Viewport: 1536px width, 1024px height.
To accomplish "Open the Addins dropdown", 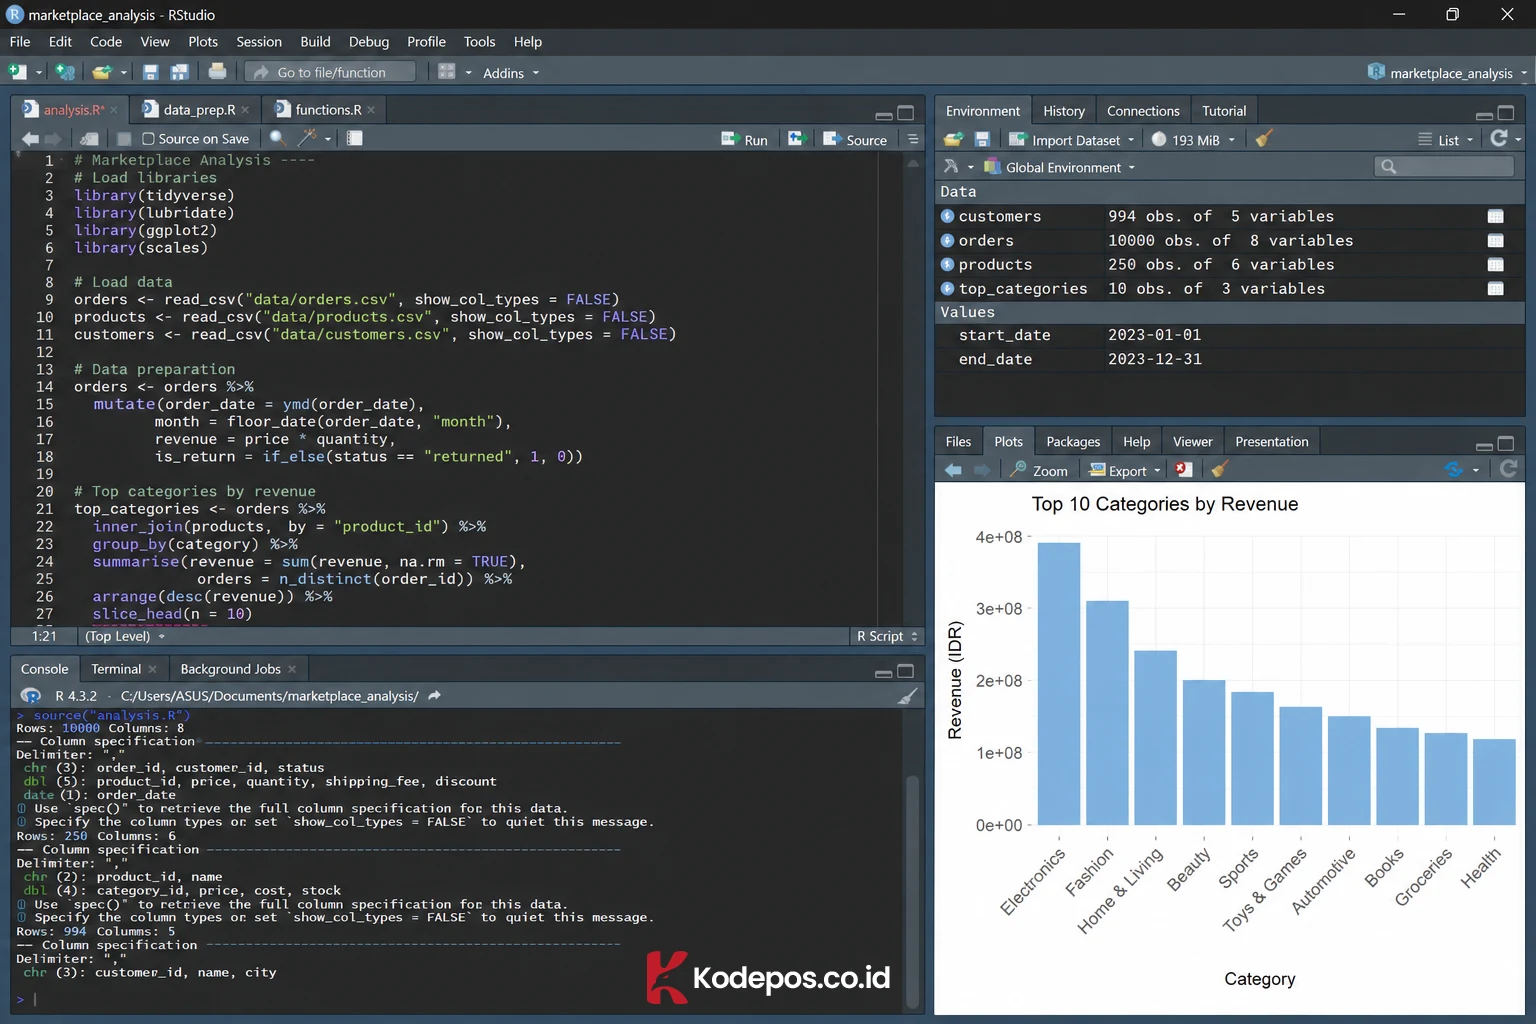I will pyautogui.click(x=510, y=73).
